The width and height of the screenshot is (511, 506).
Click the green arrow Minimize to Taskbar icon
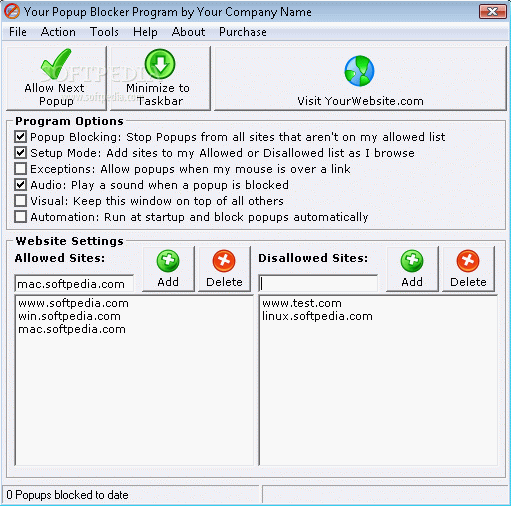pos(160,64)
